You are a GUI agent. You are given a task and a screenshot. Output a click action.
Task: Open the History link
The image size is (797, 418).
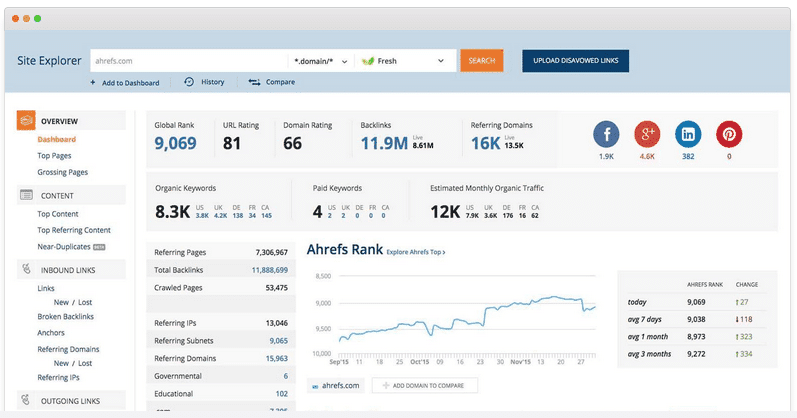coord(212,82)
